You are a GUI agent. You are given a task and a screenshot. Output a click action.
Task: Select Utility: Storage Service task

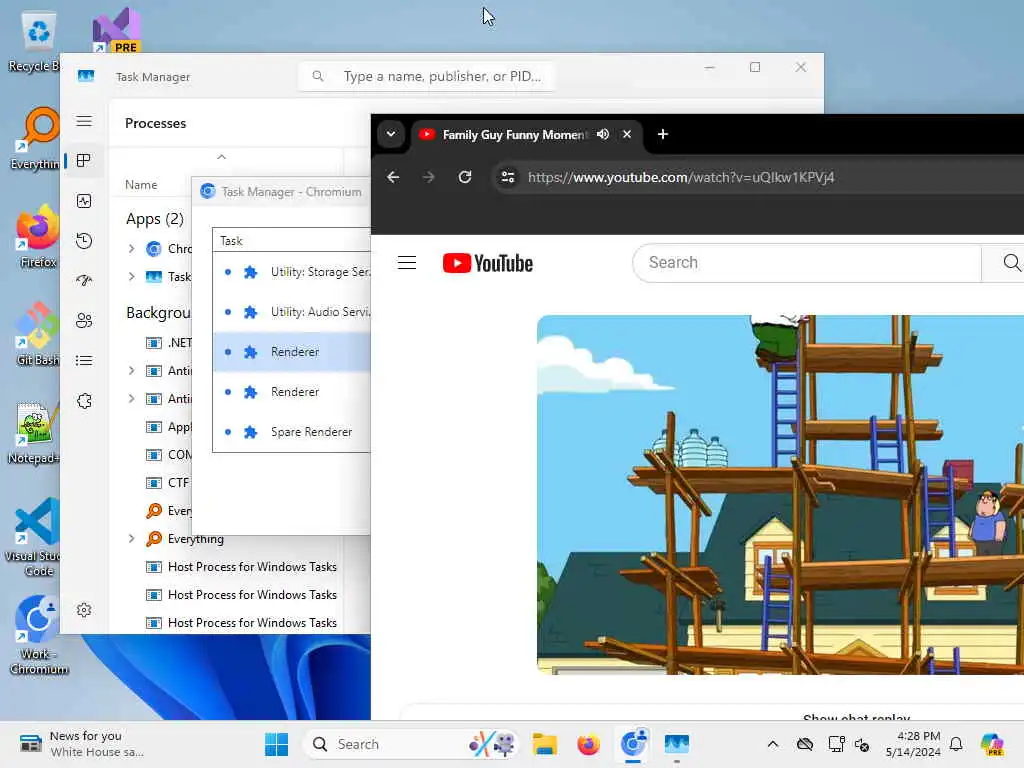pos(292,272)
